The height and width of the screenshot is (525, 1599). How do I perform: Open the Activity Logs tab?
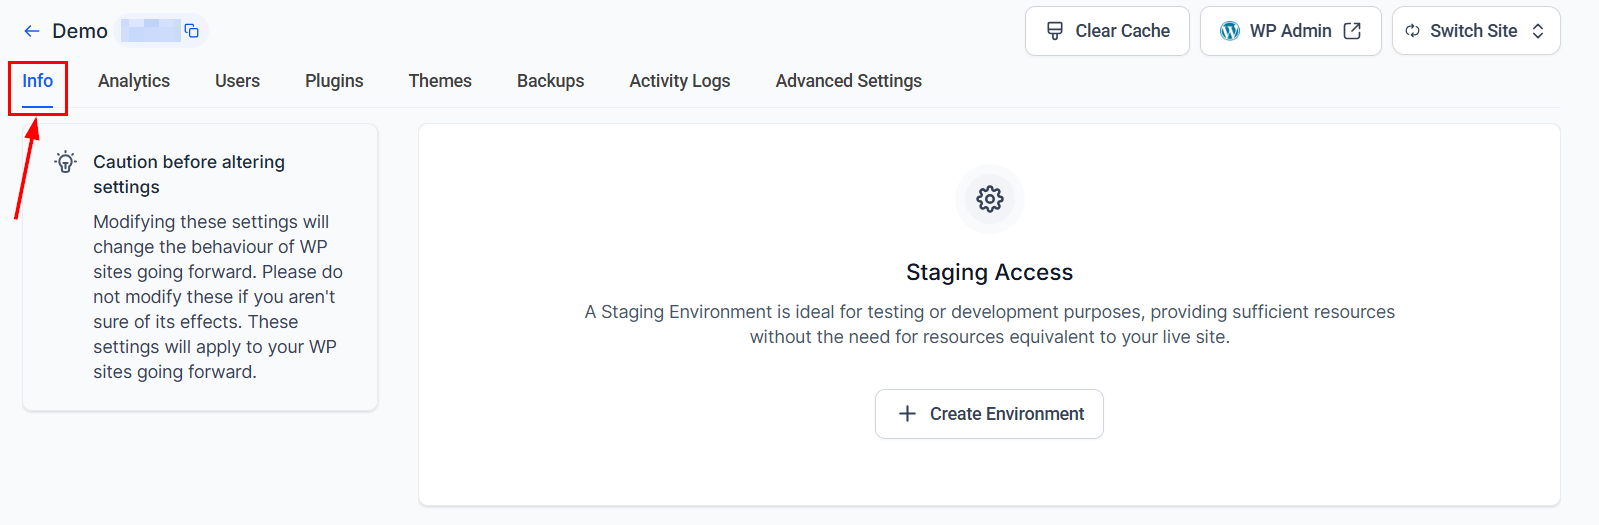tap(679, 81)
